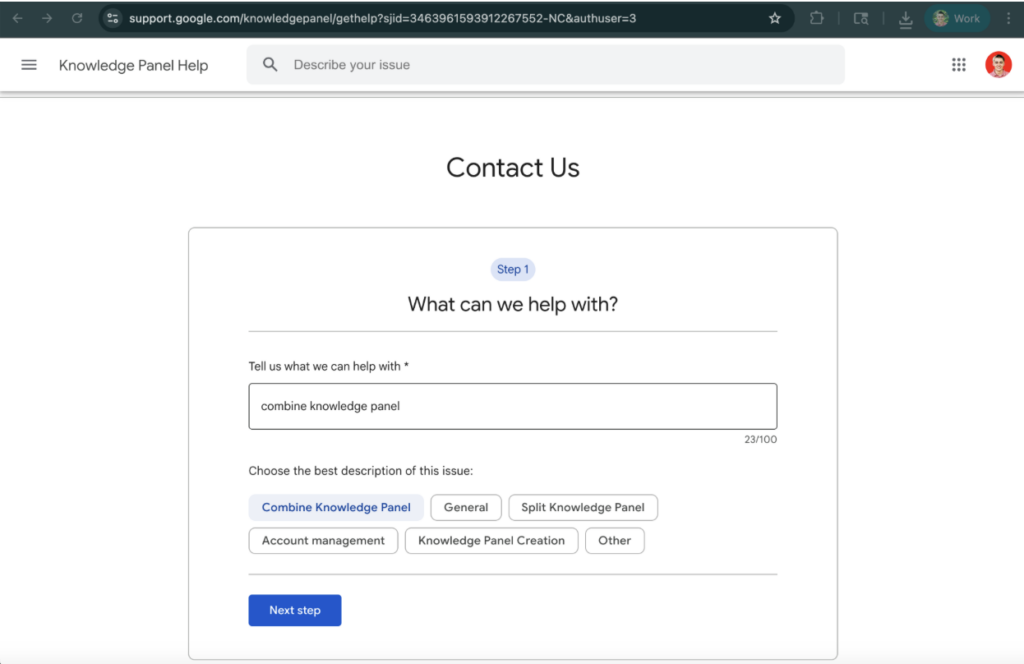Open the browser extensions puzzle icon
This screenshot has height=664, width=1024.
(817, 18)
